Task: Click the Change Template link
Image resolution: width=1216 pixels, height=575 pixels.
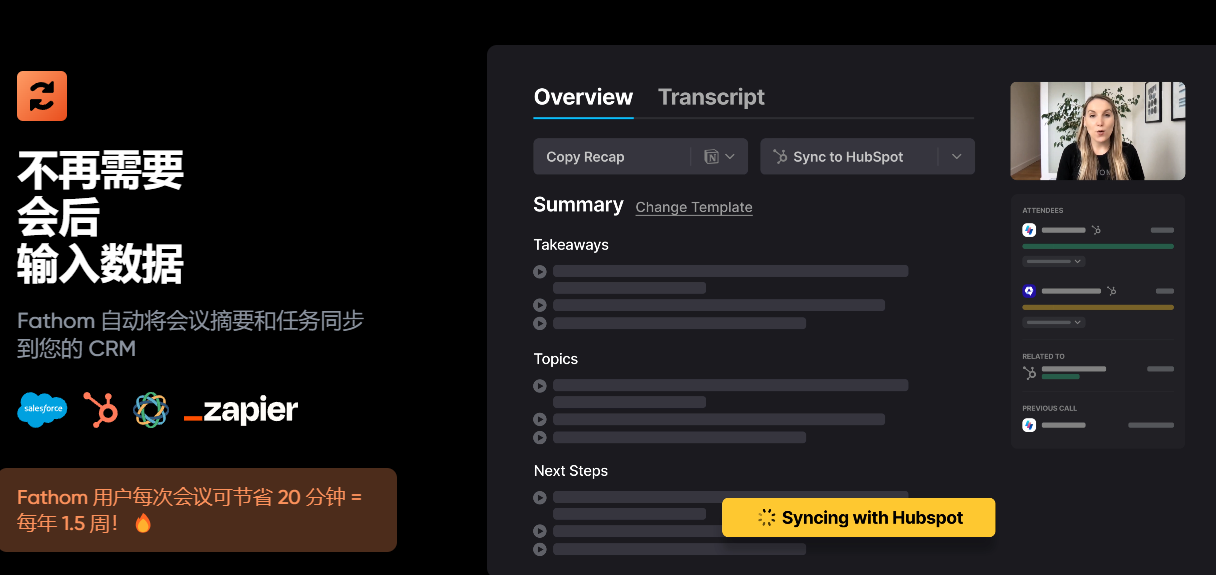Action: (694, 207)
